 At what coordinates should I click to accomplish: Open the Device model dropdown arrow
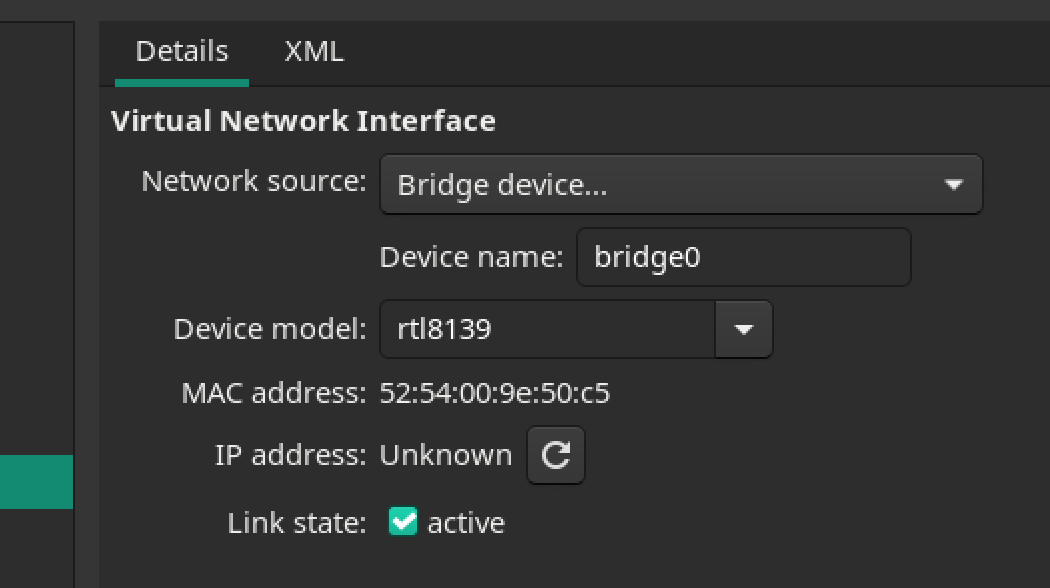point(743,329)
